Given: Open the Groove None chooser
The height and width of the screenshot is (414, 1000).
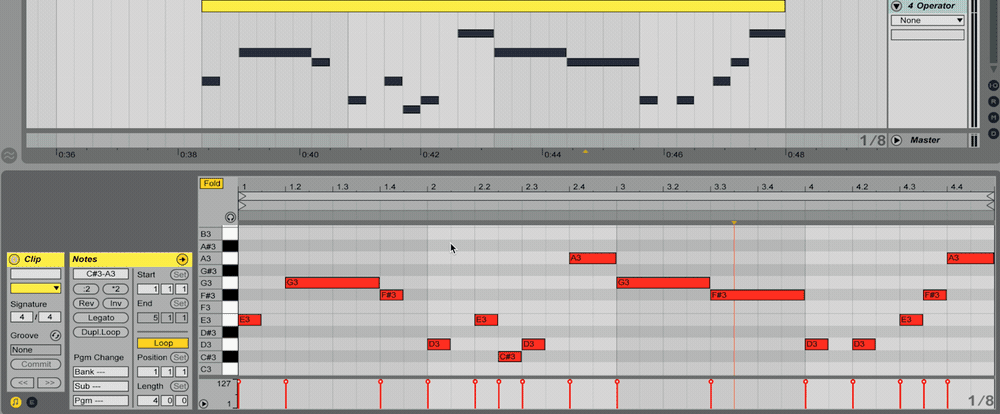Looking at the screenshot, I should point(36,350).
